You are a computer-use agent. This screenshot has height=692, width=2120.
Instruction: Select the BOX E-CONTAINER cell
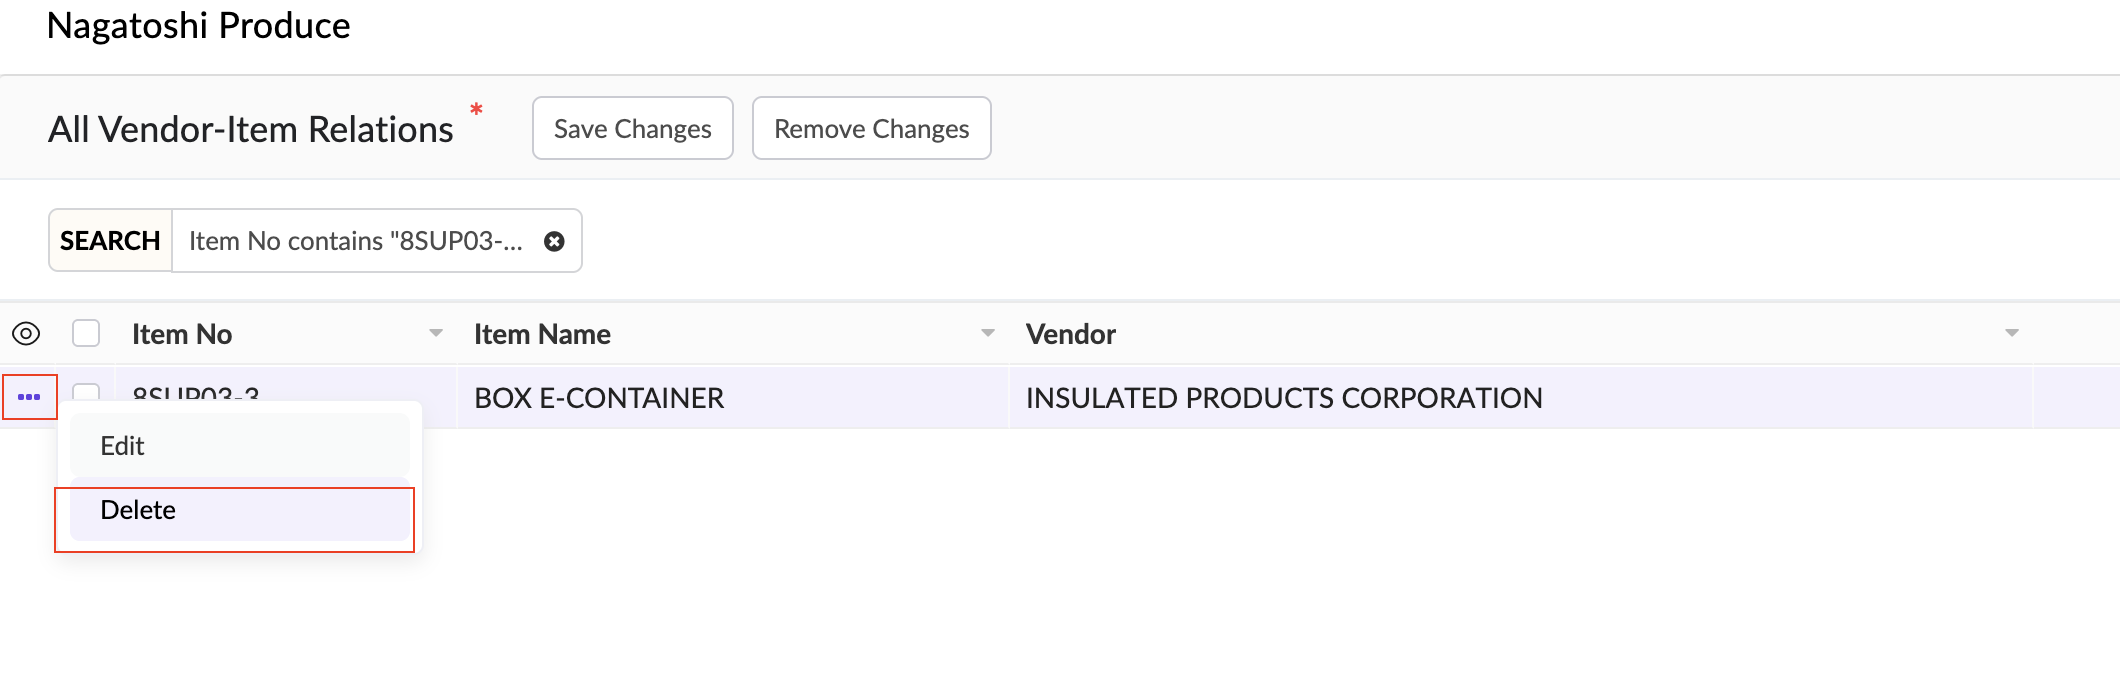tap(599, 398)
